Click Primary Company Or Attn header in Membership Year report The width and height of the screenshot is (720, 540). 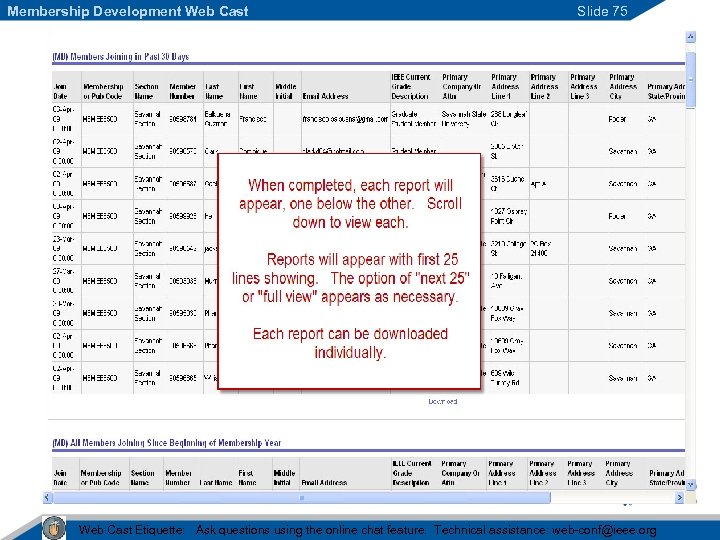click(461, 473)
